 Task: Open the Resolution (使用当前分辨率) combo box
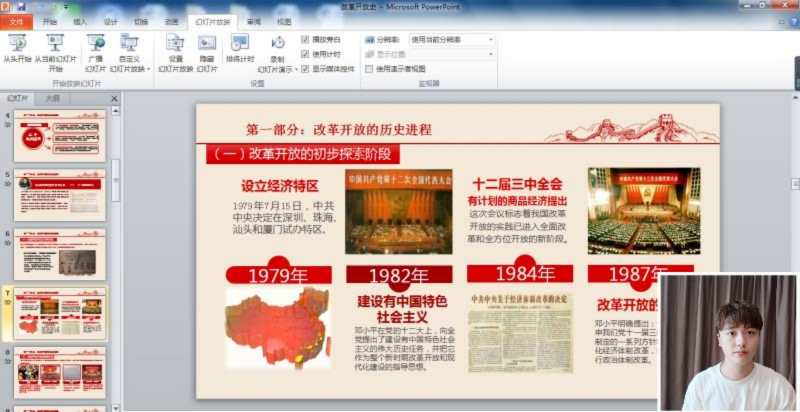point(452,39)
